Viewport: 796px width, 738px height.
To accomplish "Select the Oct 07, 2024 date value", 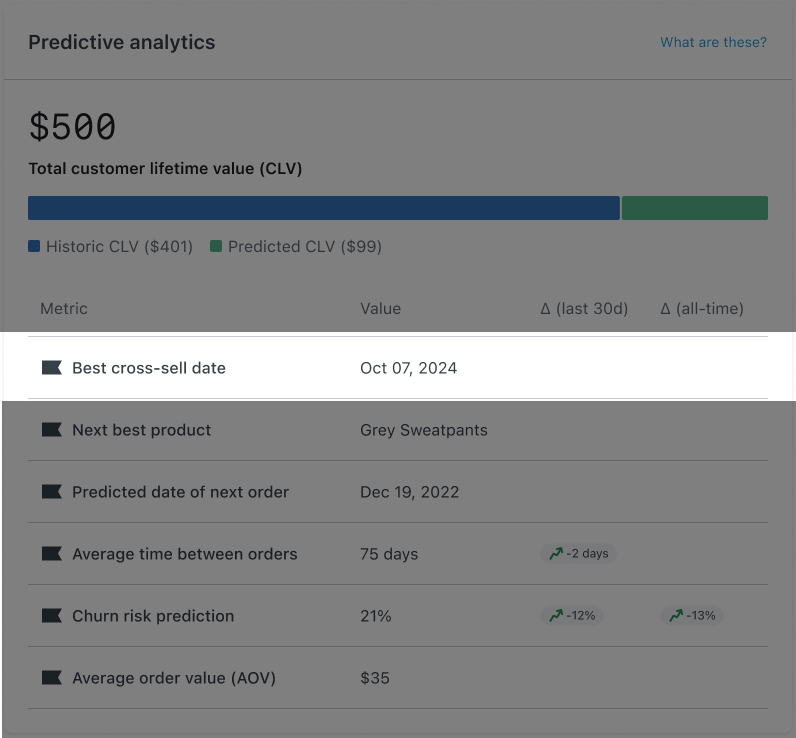I will tap(408, 368).
